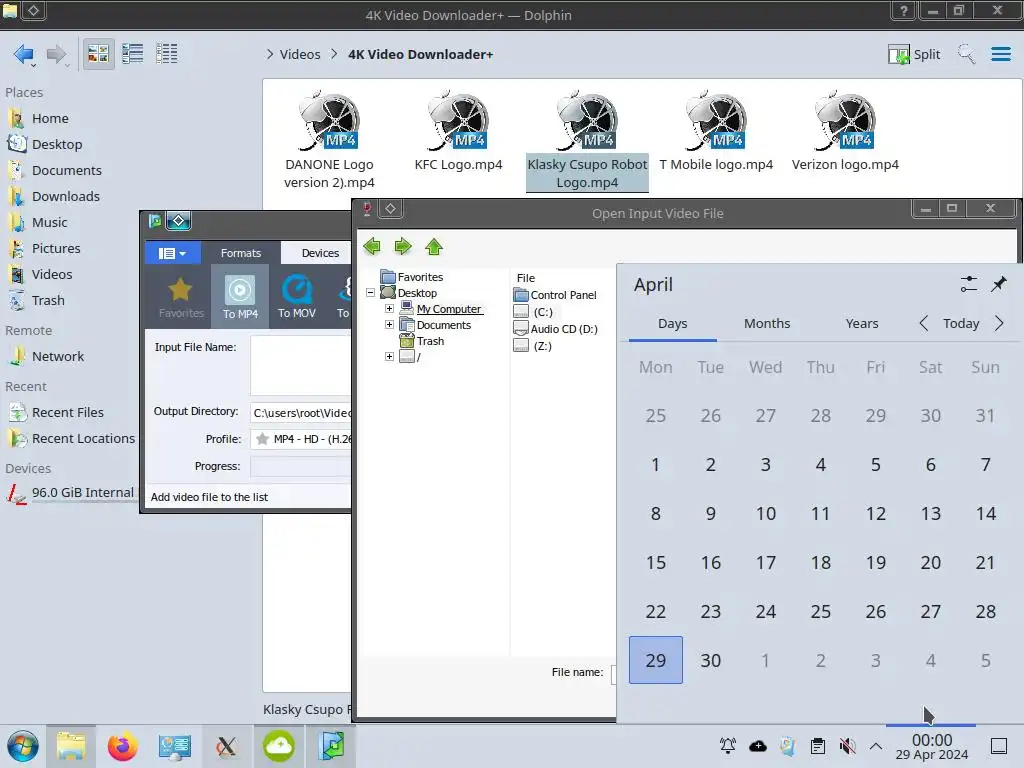This screenshot has height=768, width=1024.
Task: Open Home in Places sidebar
Action: (x=50, y=118)
